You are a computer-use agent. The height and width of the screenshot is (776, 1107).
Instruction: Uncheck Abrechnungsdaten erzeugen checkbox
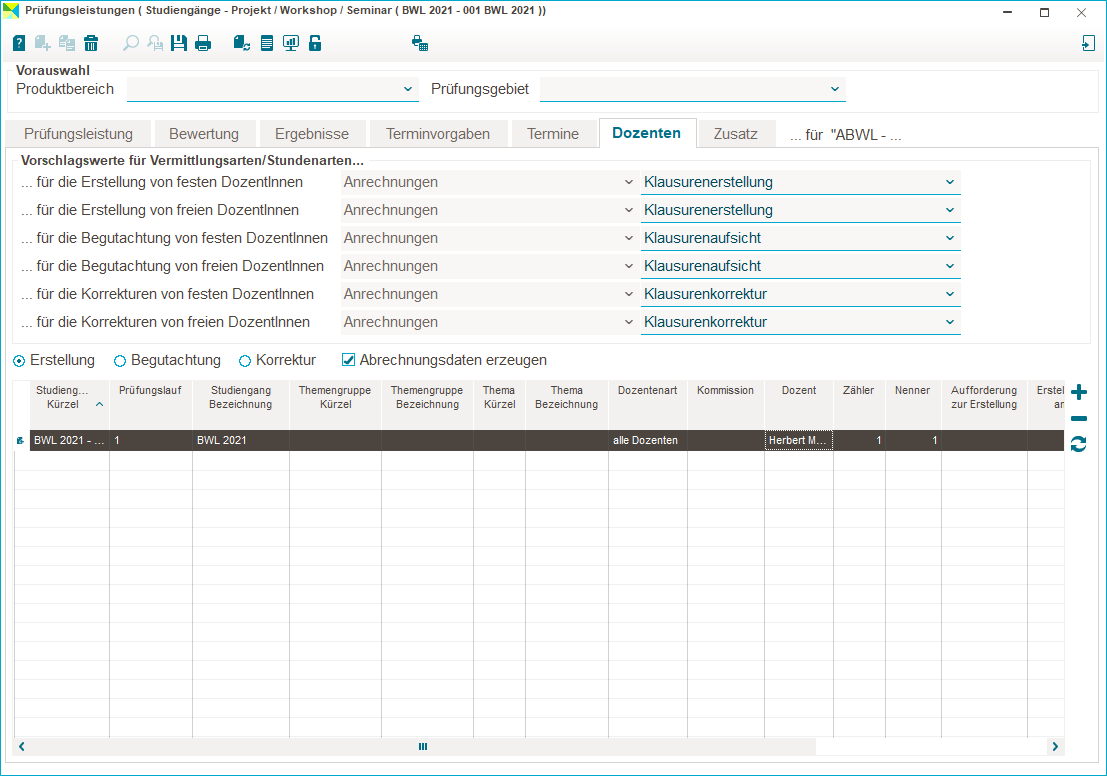[x=349, y=360]
